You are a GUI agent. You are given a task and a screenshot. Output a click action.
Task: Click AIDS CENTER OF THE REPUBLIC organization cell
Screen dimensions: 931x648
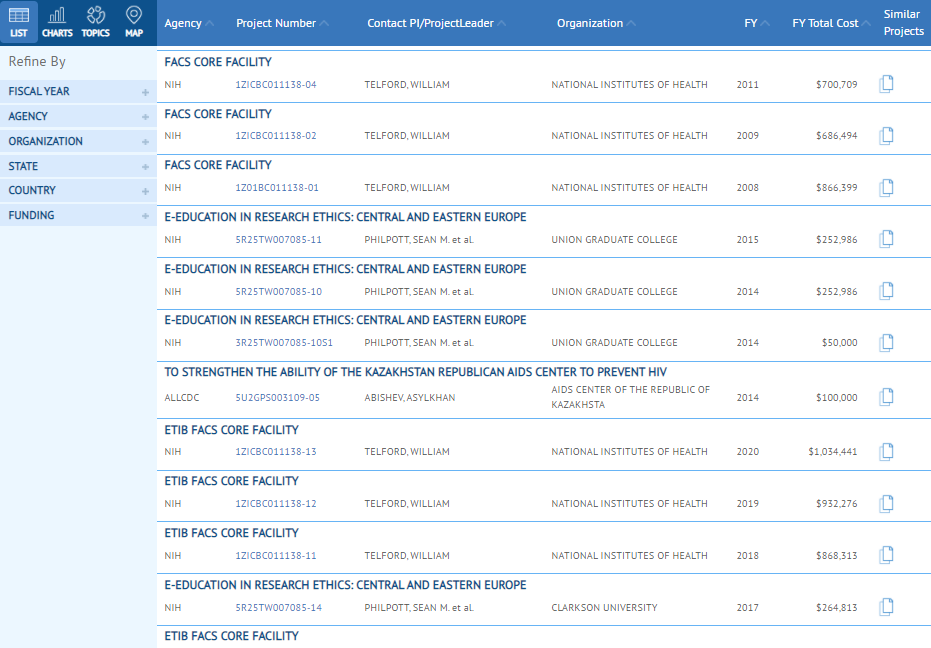(x=631, y=397)
